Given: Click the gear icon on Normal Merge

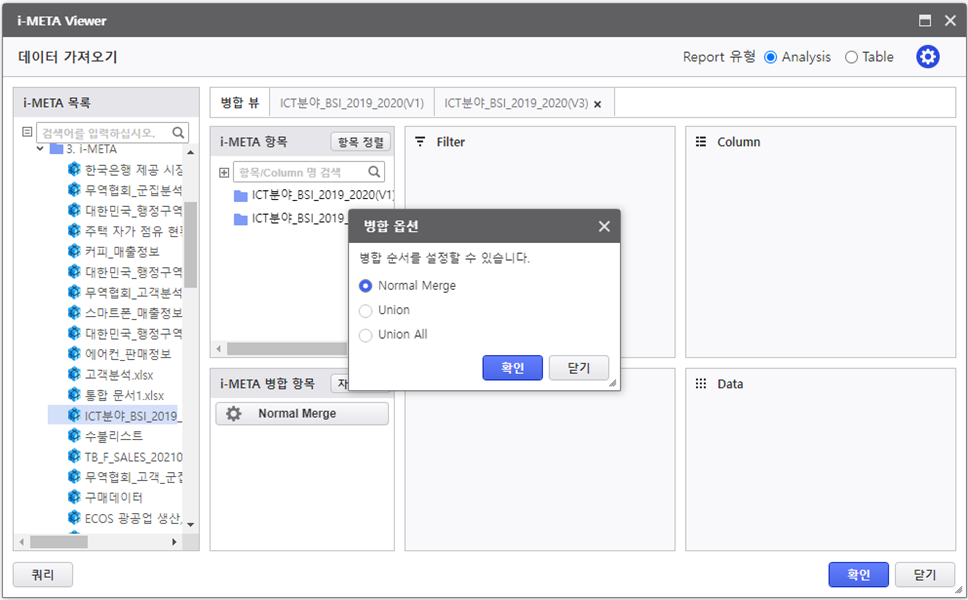Looking at the screenshot, I should click(234, 414).
